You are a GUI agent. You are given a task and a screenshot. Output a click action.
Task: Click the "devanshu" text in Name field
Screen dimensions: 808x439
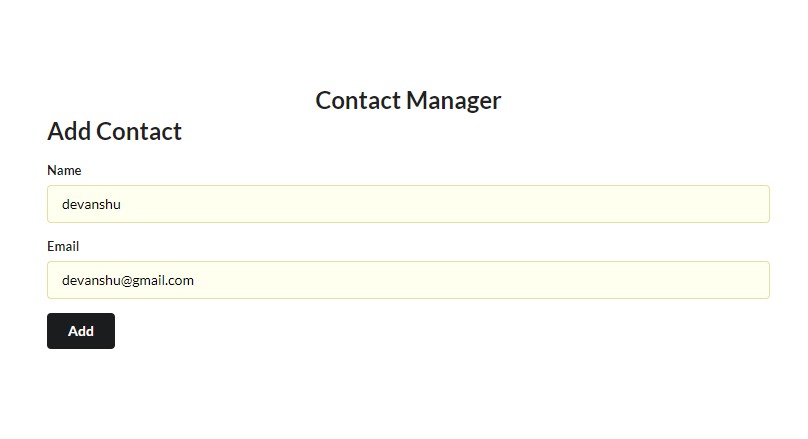click(91, 204)
